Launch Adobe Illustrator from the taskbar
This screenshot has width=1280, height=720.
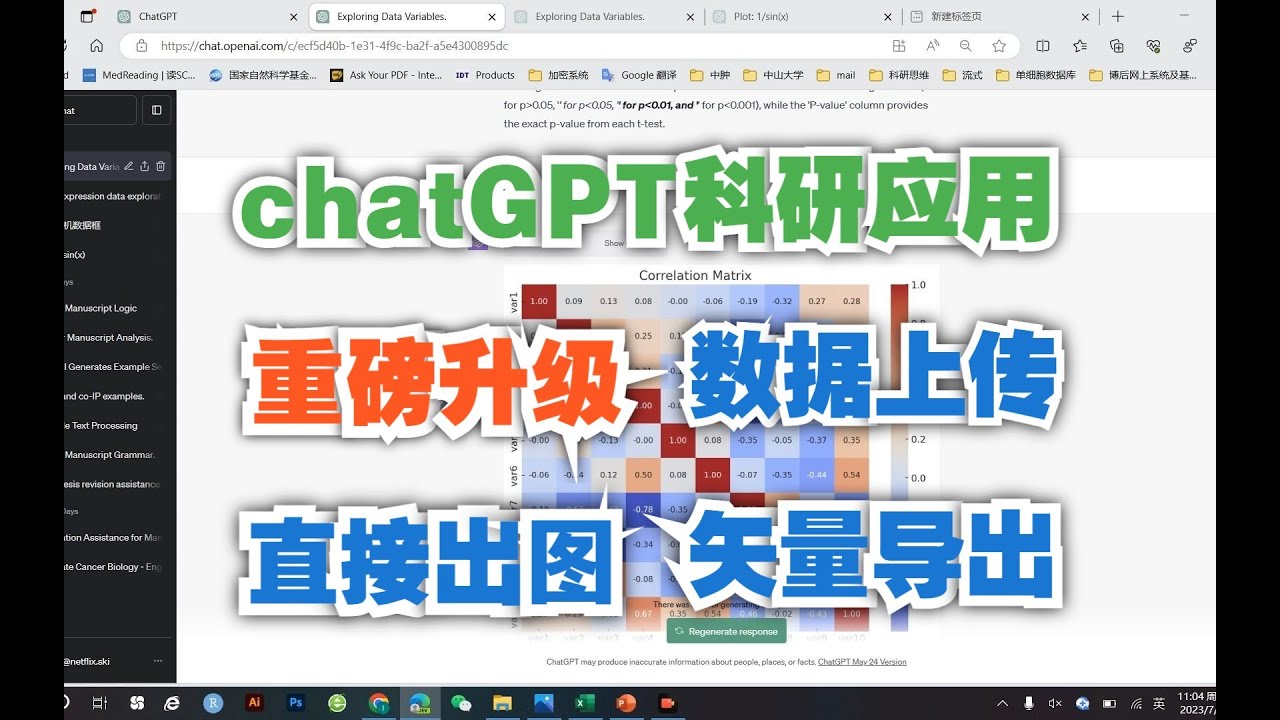255,703
